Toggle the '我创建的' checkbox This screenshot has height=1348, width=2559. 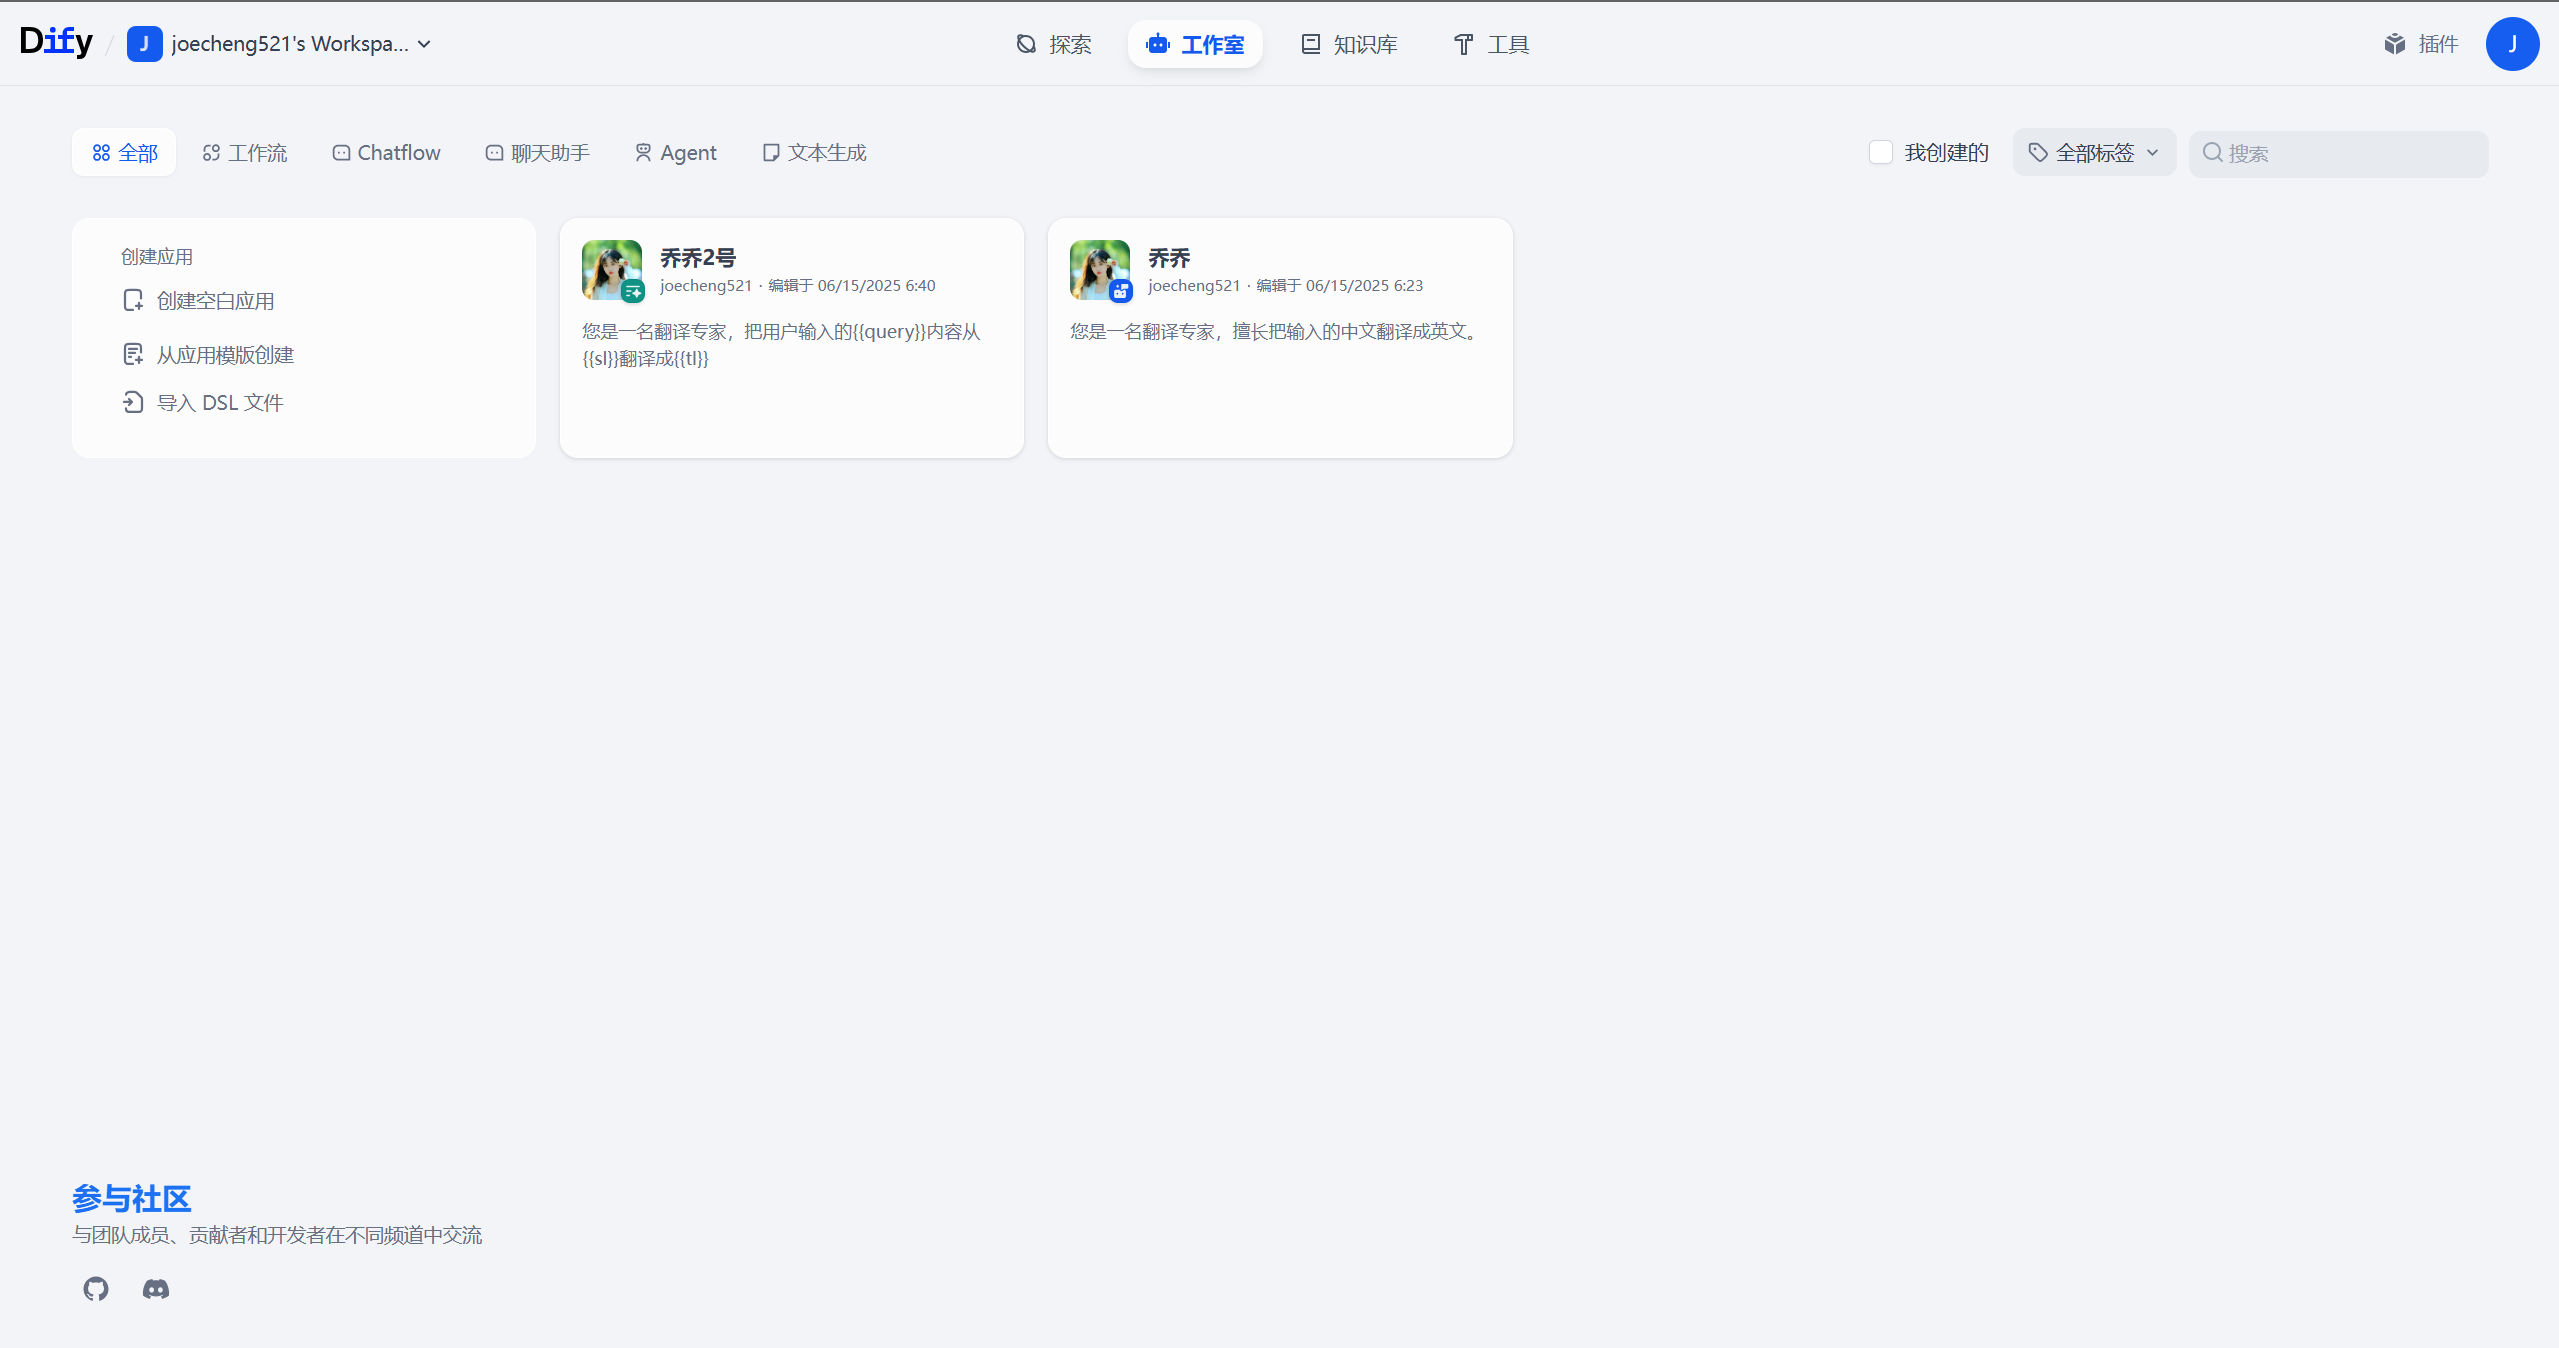tap(1881, 152)
